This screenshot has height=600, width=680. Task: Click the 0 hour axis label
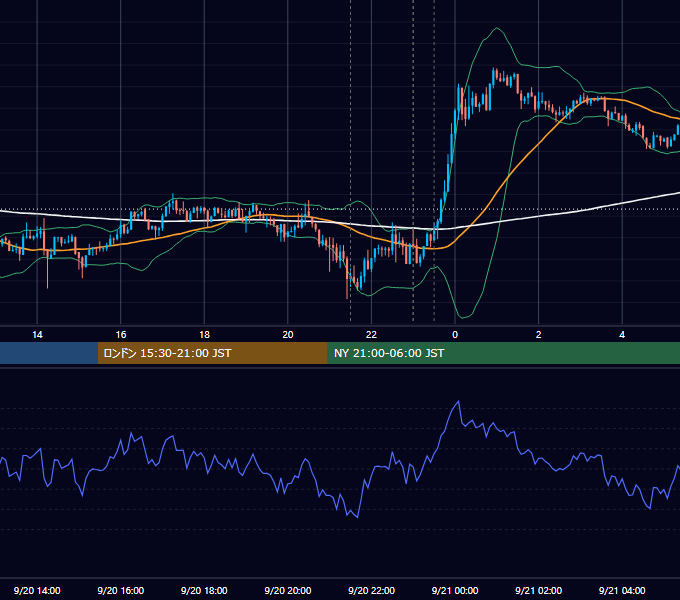(x=455, y=335)
